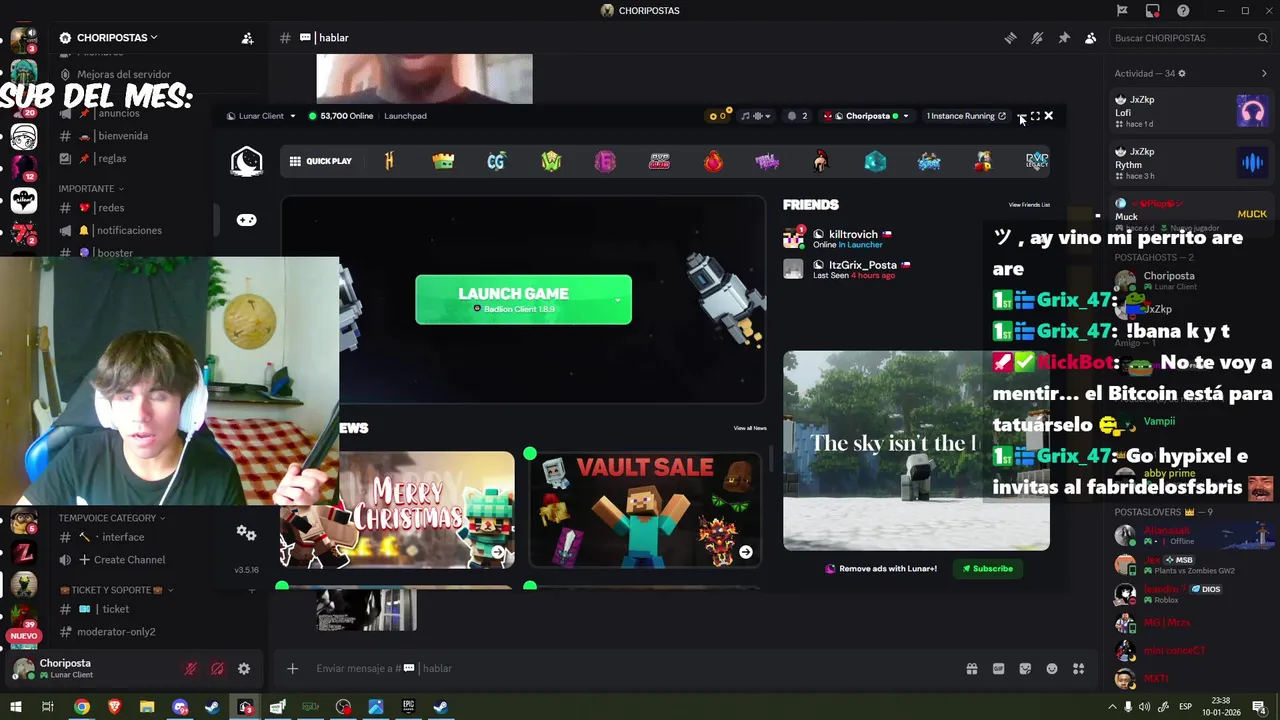
Task: Toggle microphone mute in the Discord user panel
Action: point(190,669)
